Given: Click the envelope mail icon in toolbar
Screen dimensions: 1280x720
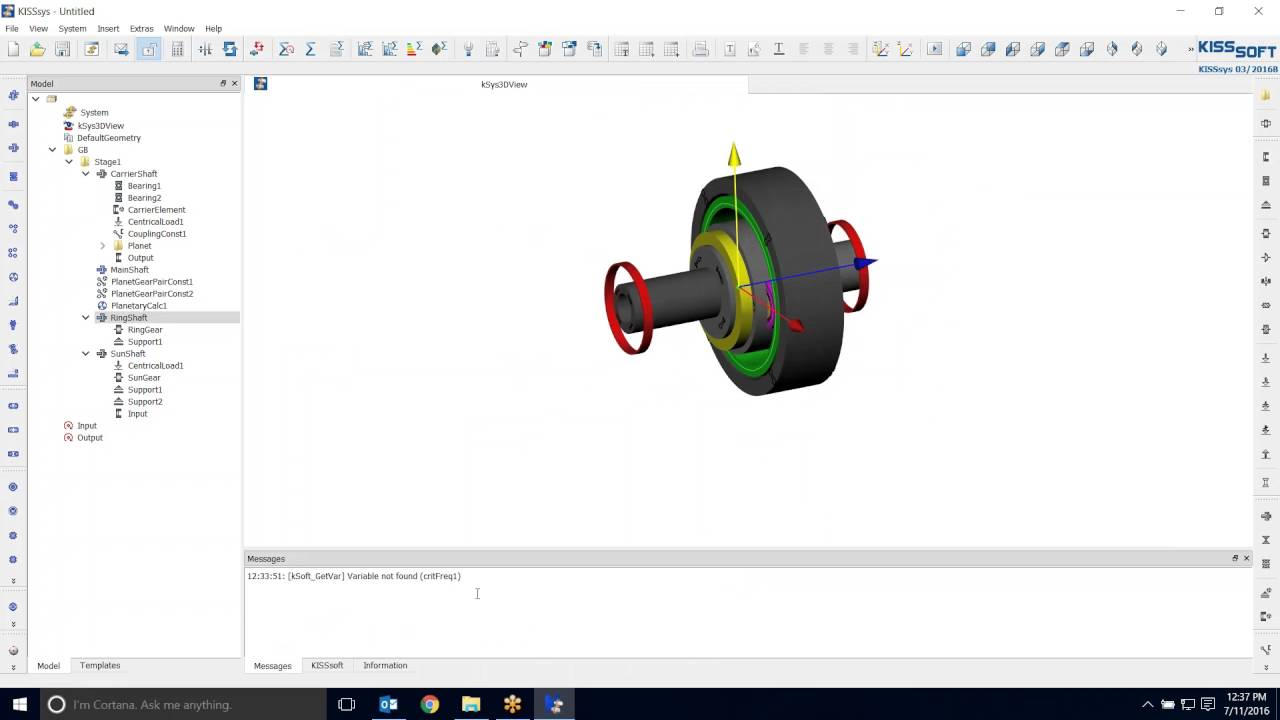Looking at the screenshot, I should [121, 49].
